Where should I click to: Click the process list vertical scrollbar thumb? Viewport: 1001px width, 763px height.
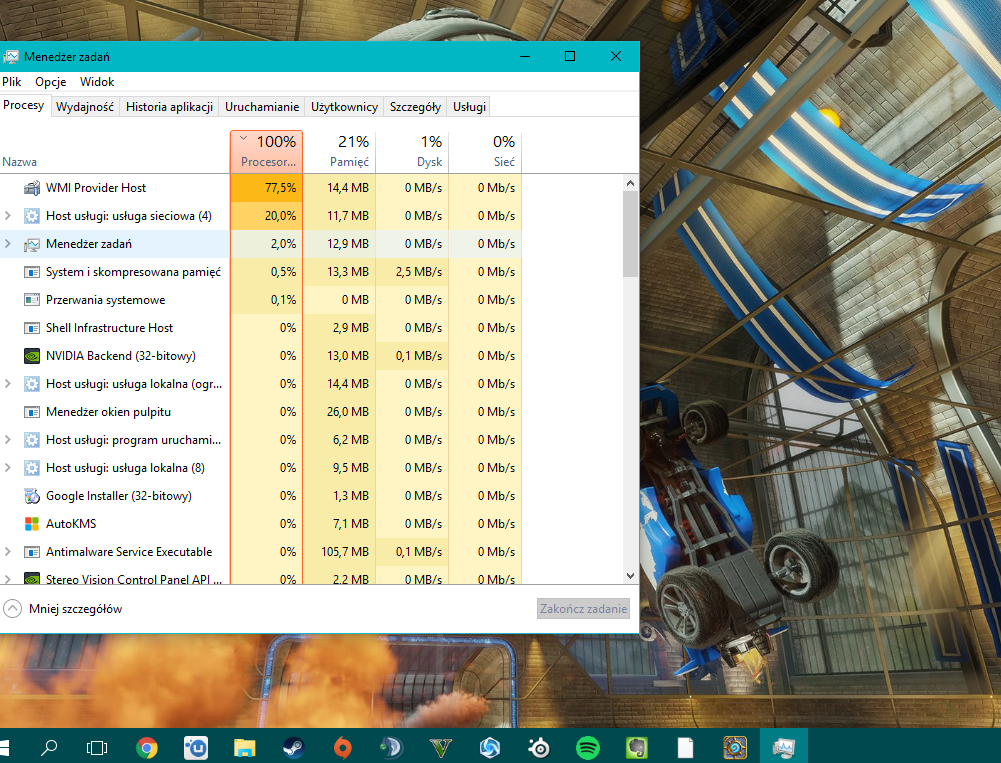(630, 234)
